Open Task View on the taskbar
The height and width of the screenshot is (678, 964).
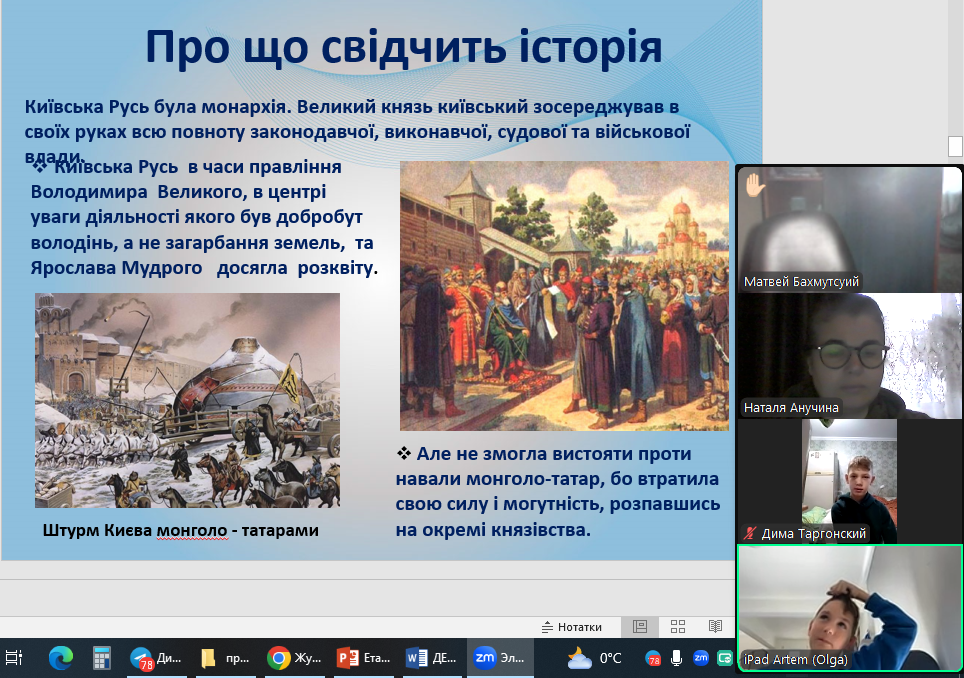click(x=14, y=658)
